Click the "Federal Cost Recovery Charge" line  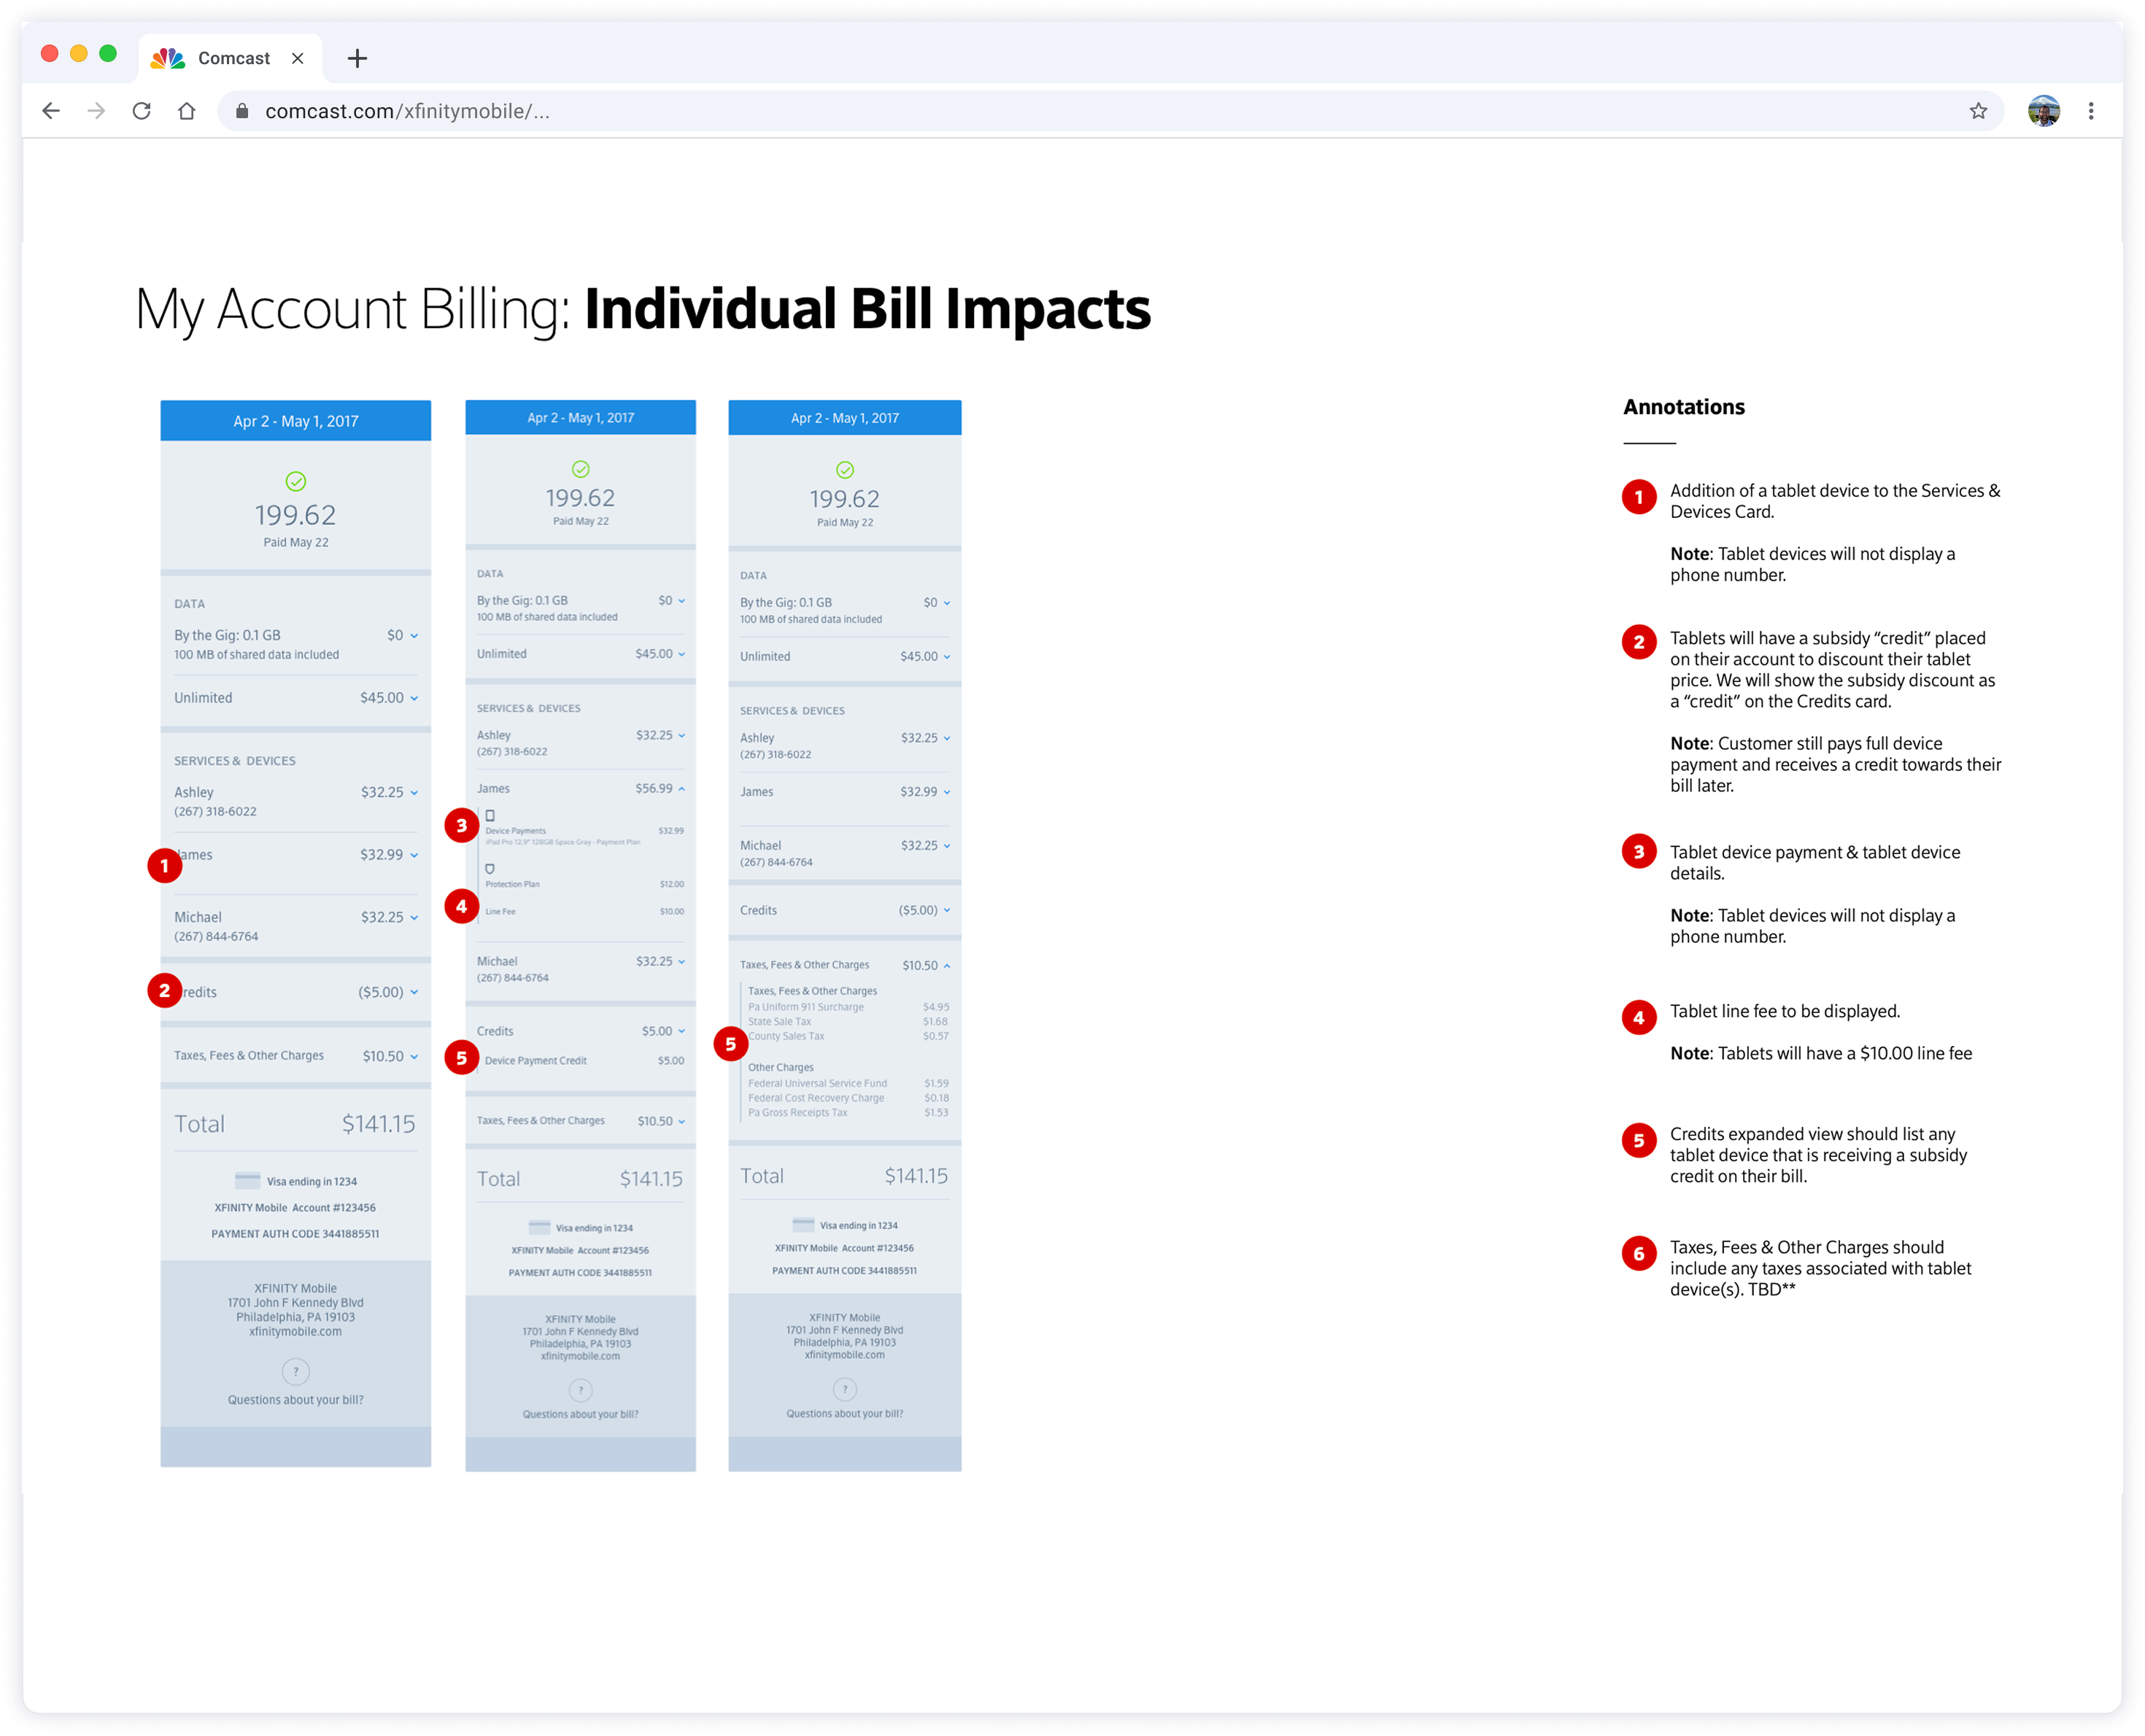[x=849, y=1098]
